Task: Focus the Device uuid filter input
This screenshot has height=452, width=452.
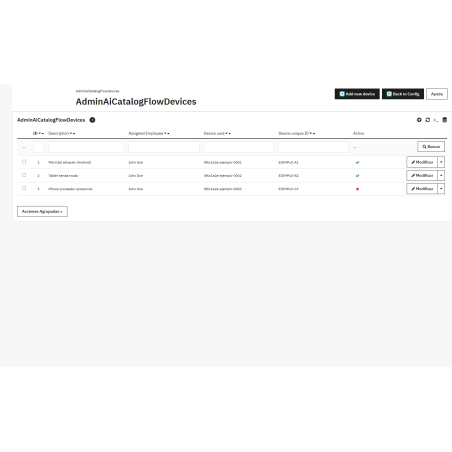Action: 239,147
